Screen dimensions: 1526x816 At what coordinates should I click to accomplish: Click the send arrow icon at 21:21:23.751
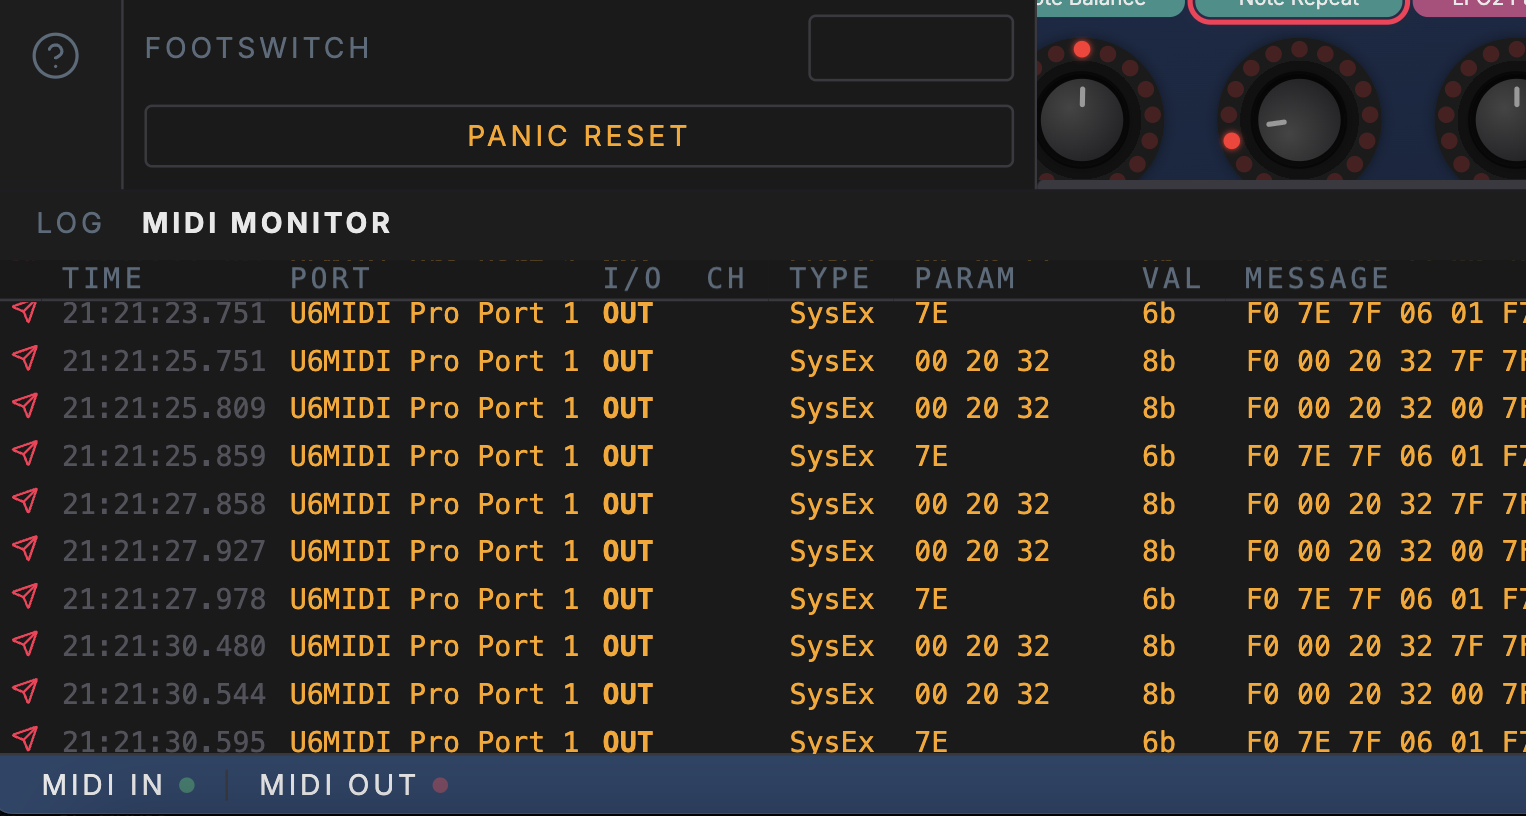[x=25, y=312]
